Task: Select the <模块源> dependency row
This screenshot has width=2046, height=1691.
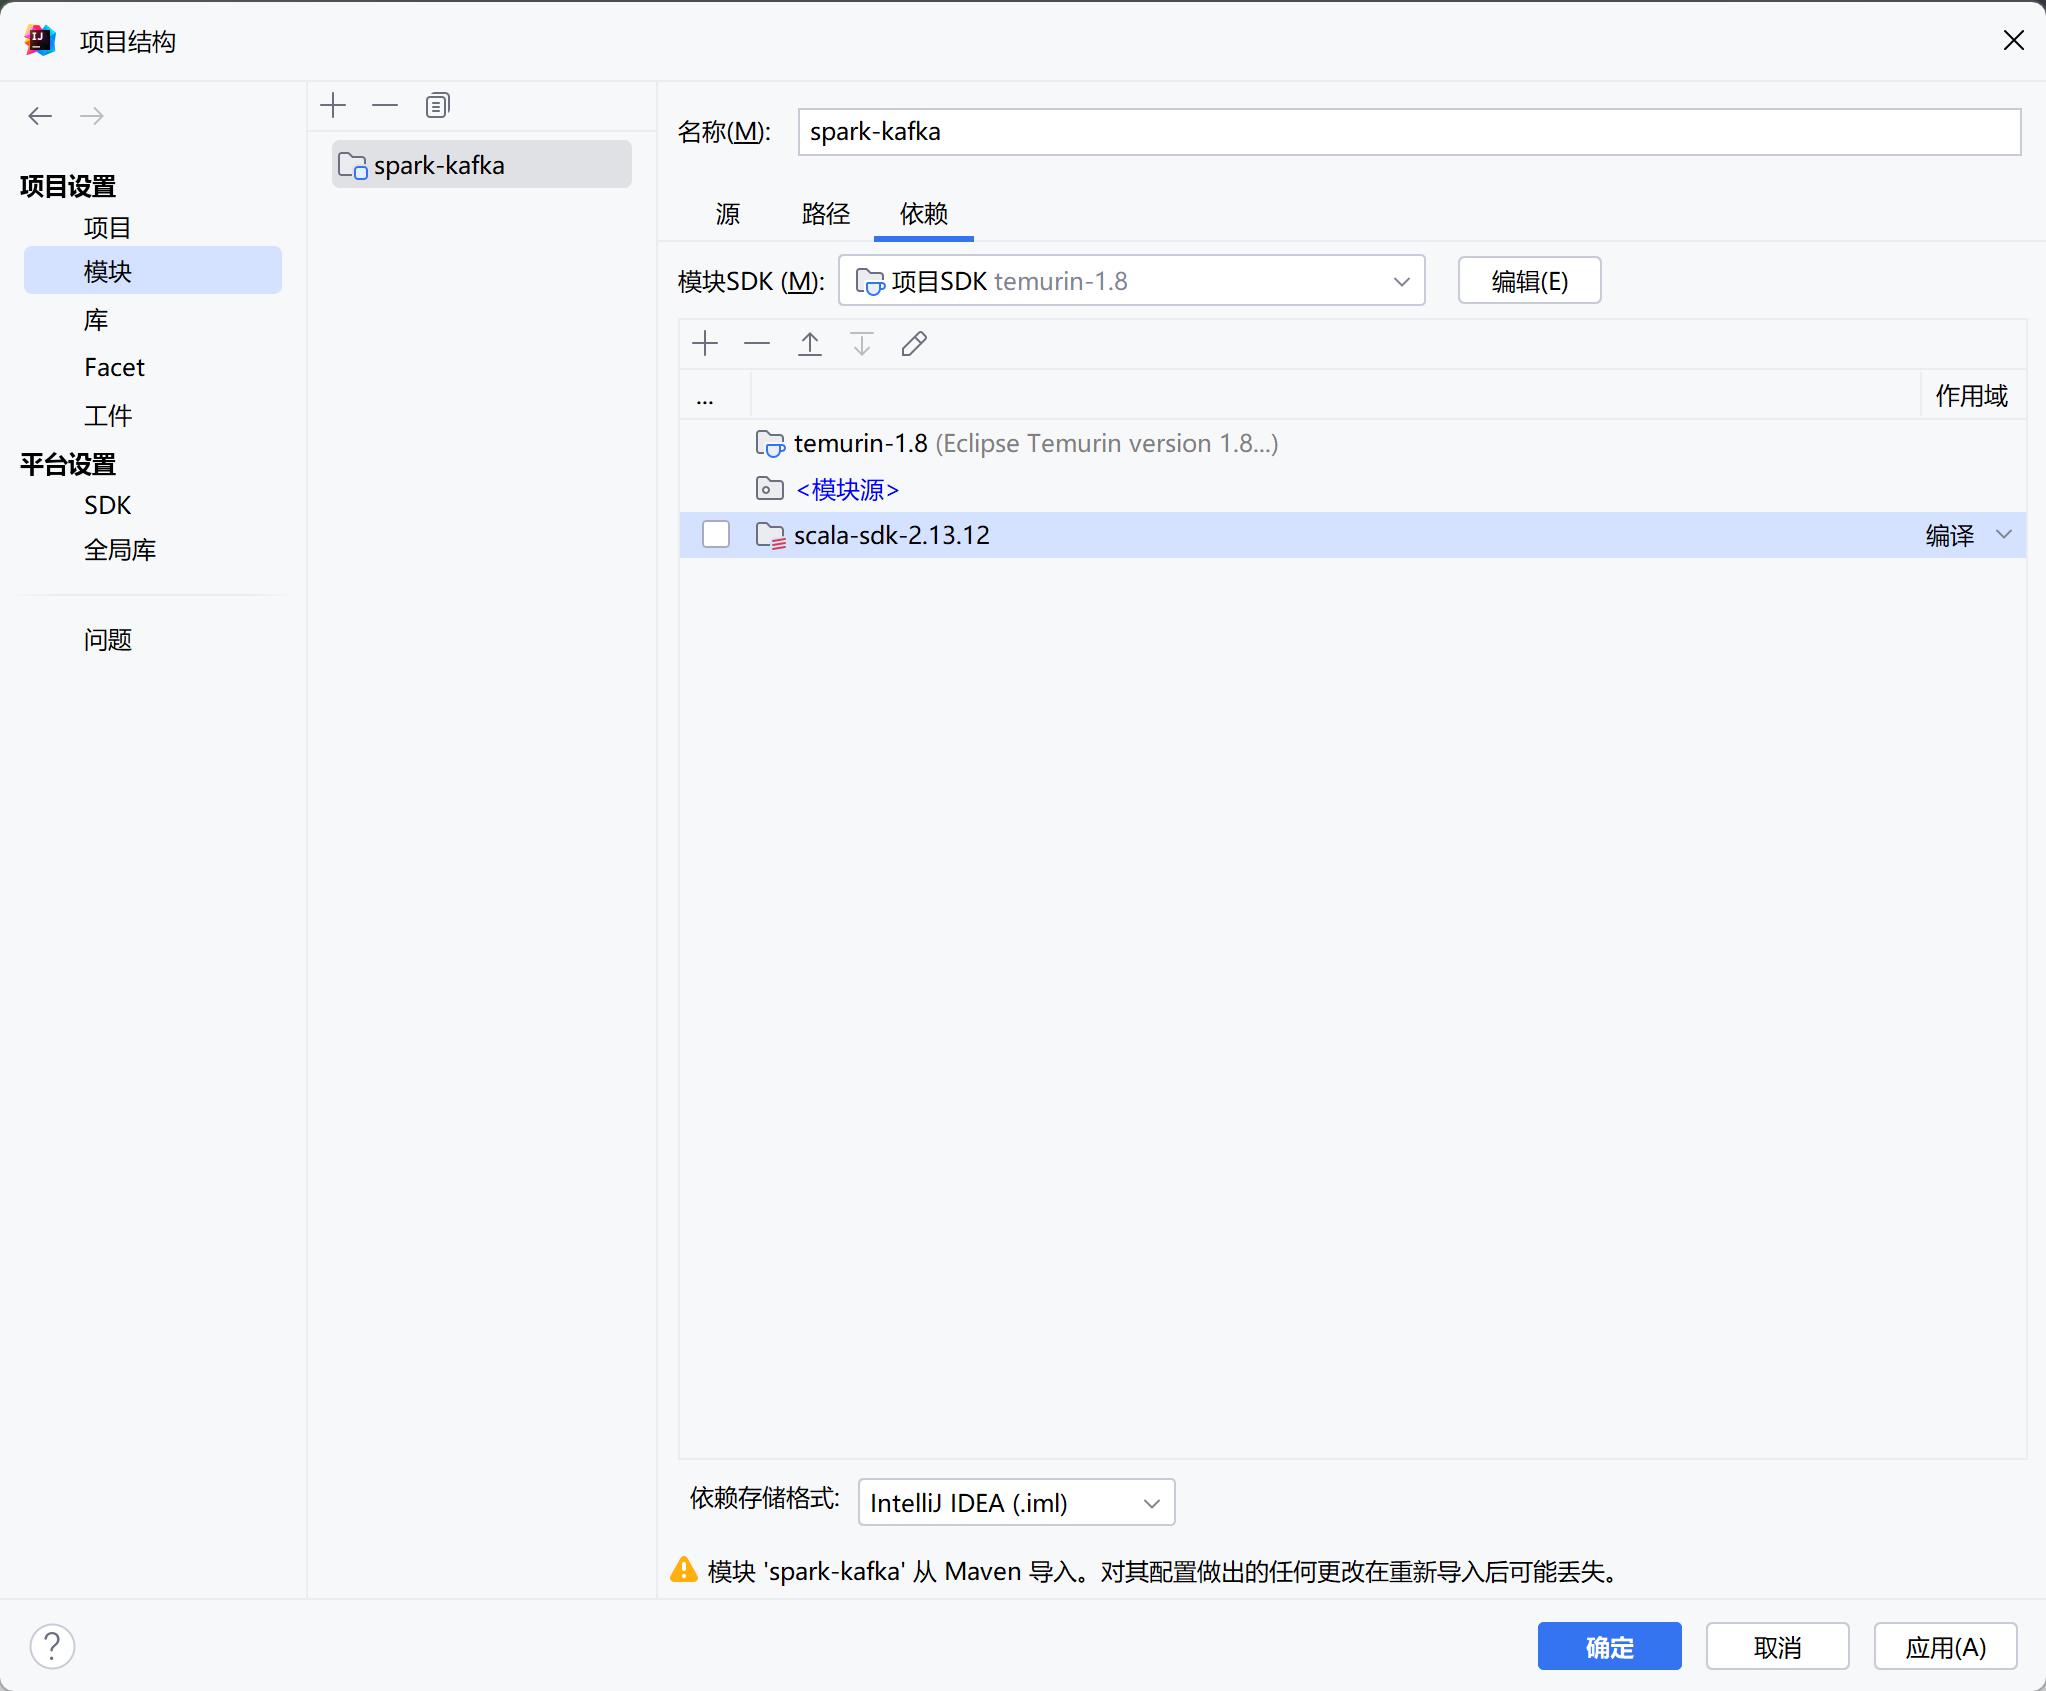Action: click(x=1352, y=489)
